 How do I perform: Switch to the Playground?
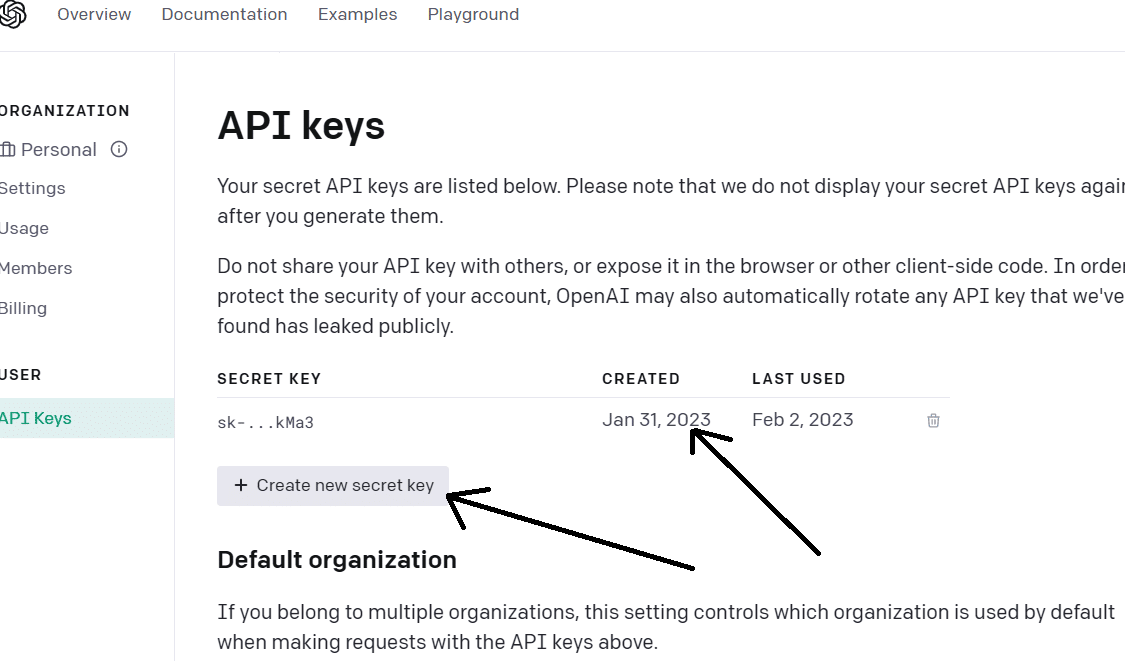point(473,15)
